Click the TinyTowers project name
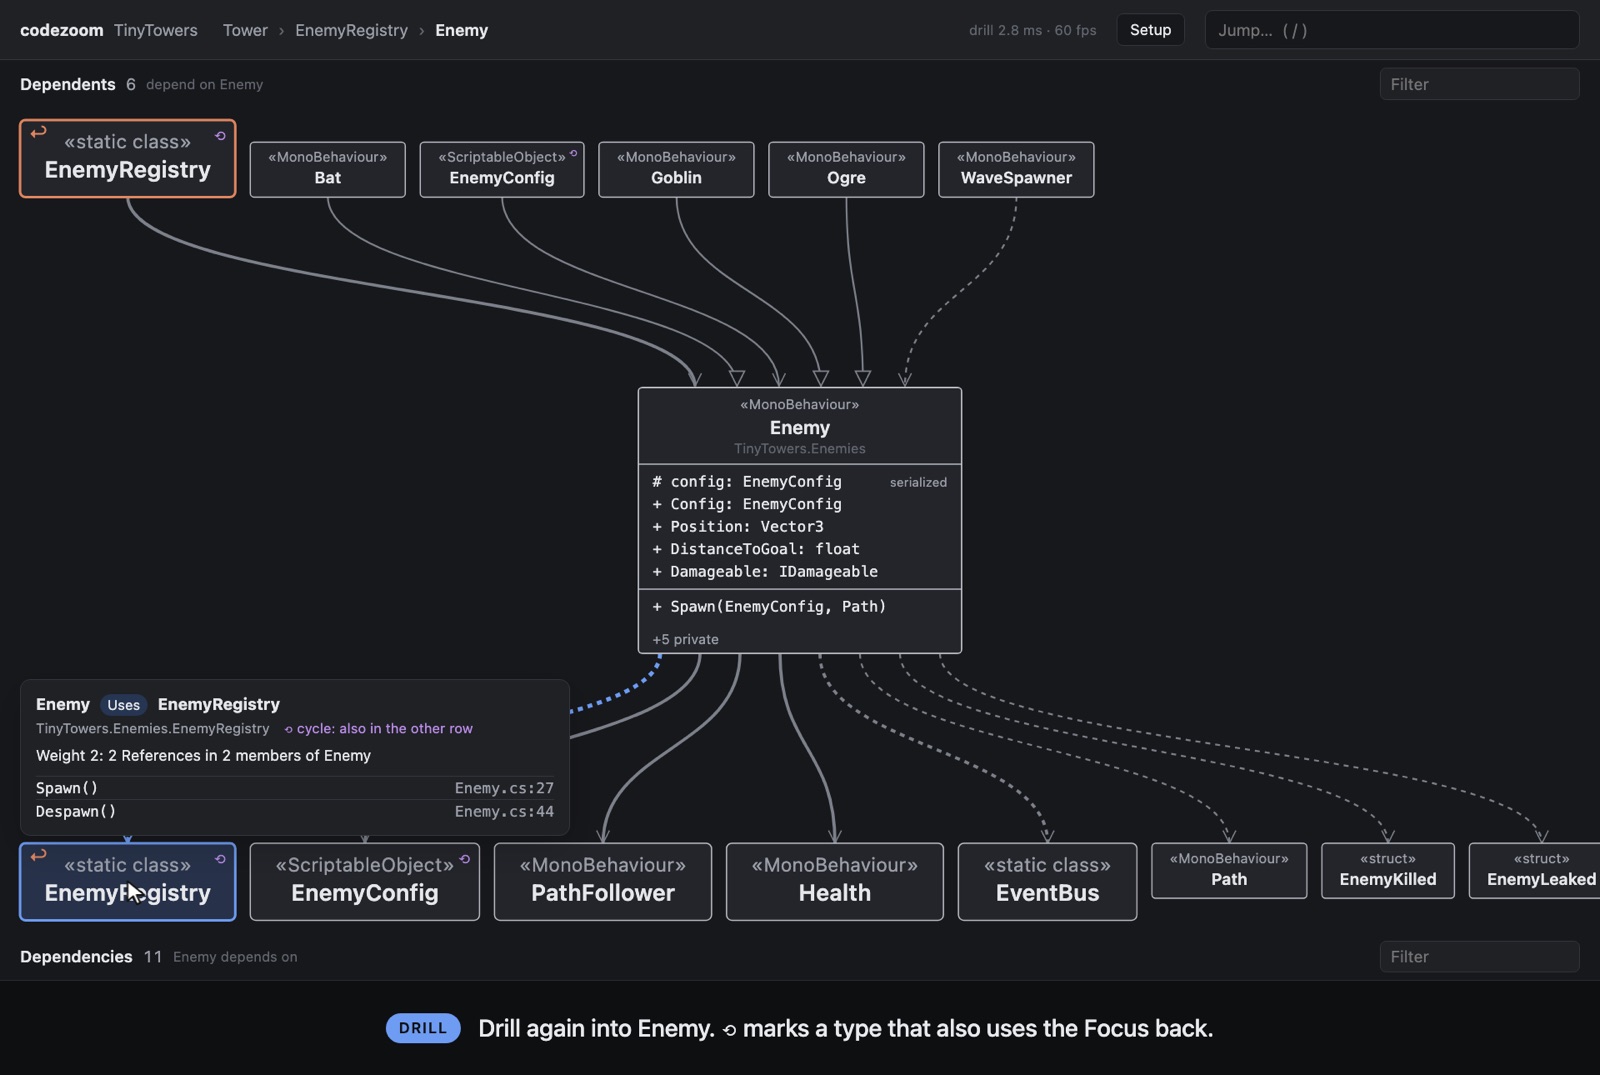This screenshot has height=1075, width=1600. 156,30
